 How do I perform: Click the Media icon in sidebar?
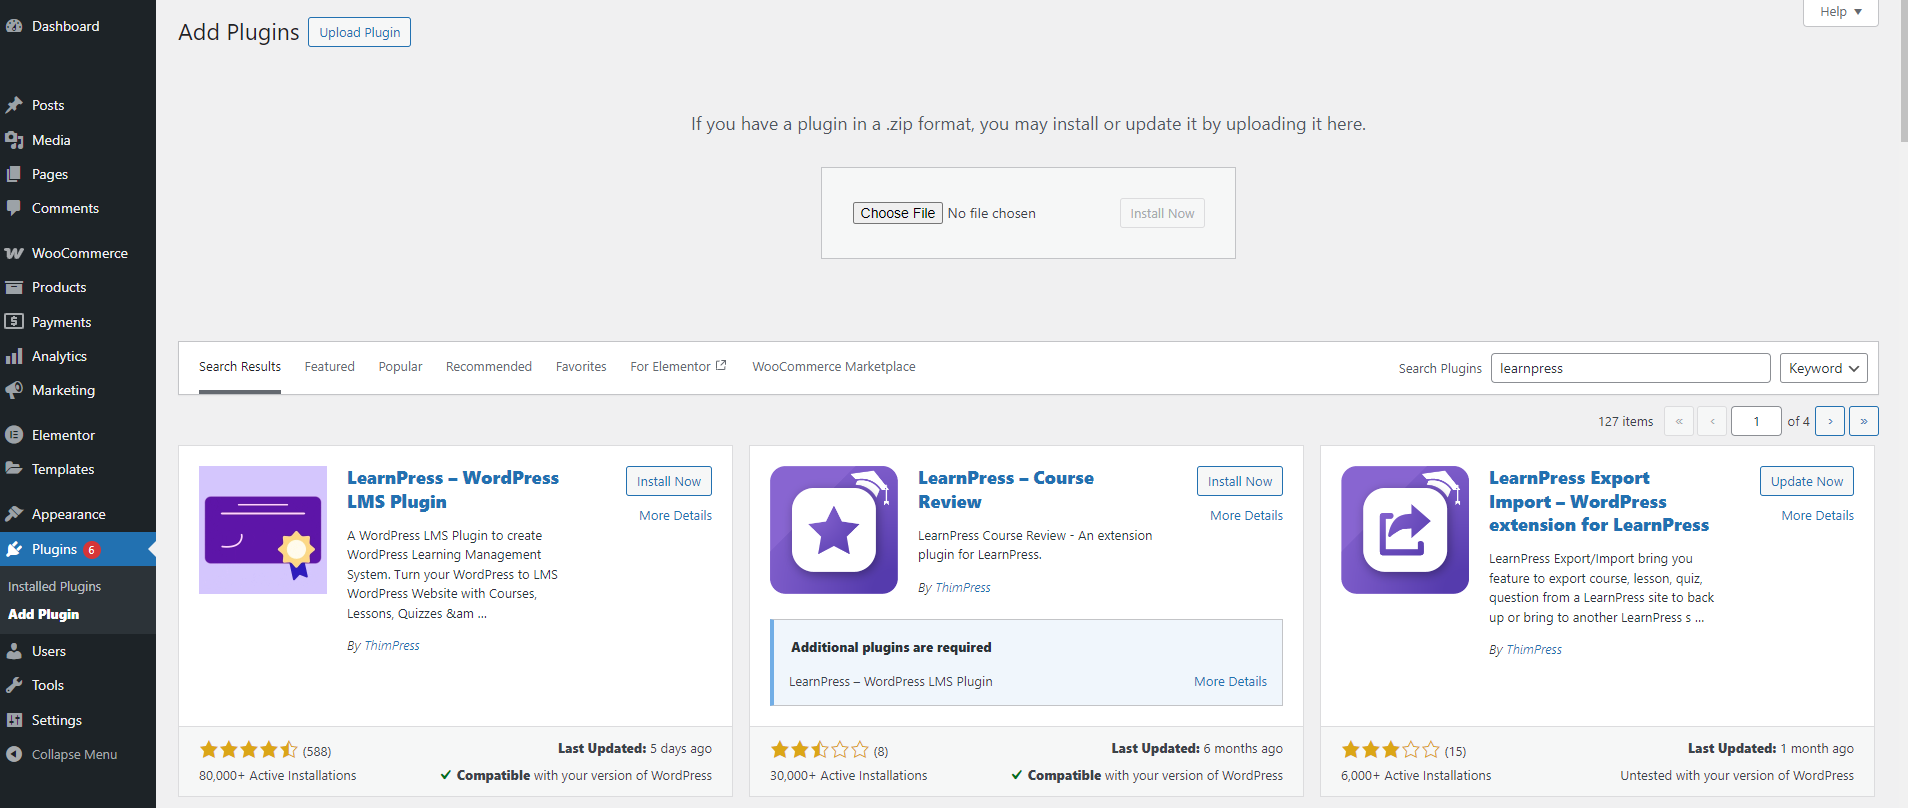14,140
